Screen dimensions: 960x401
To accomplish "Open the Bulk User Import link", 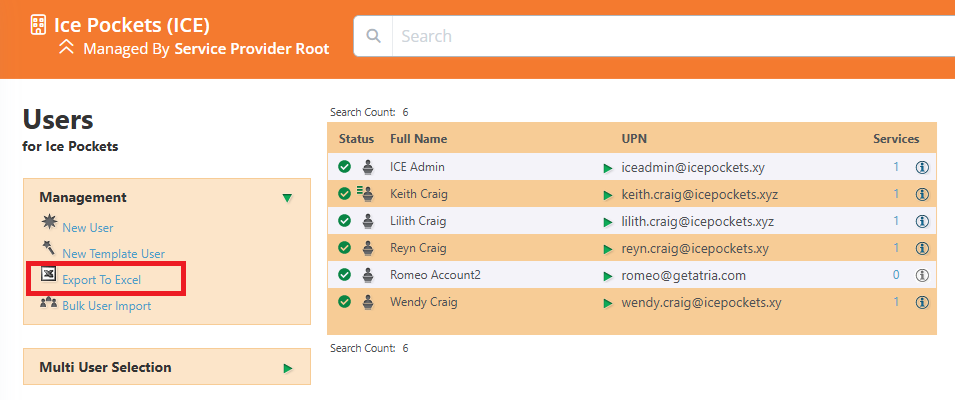I will pos(107,305).
